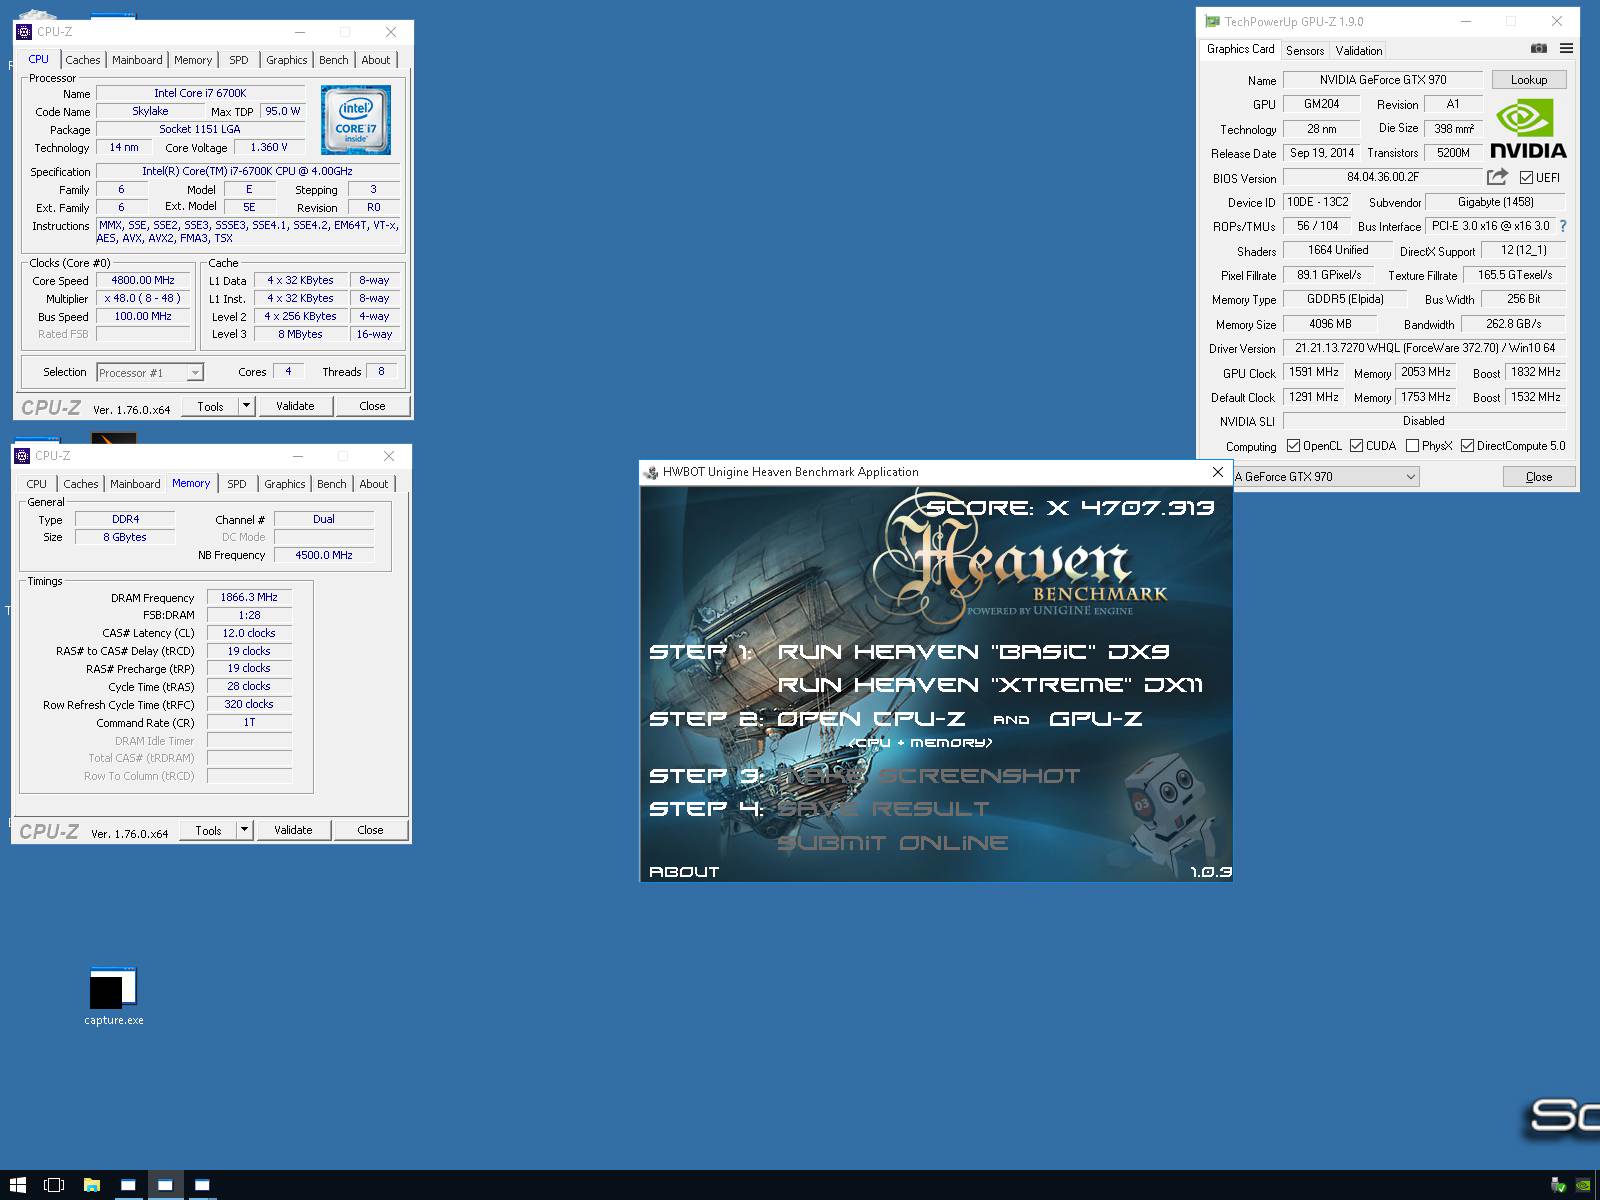This screenshot has width=1600, height=1200.
Task: Click Run Heaven "Basic" DX9
Action: click(x=973, y=652)
